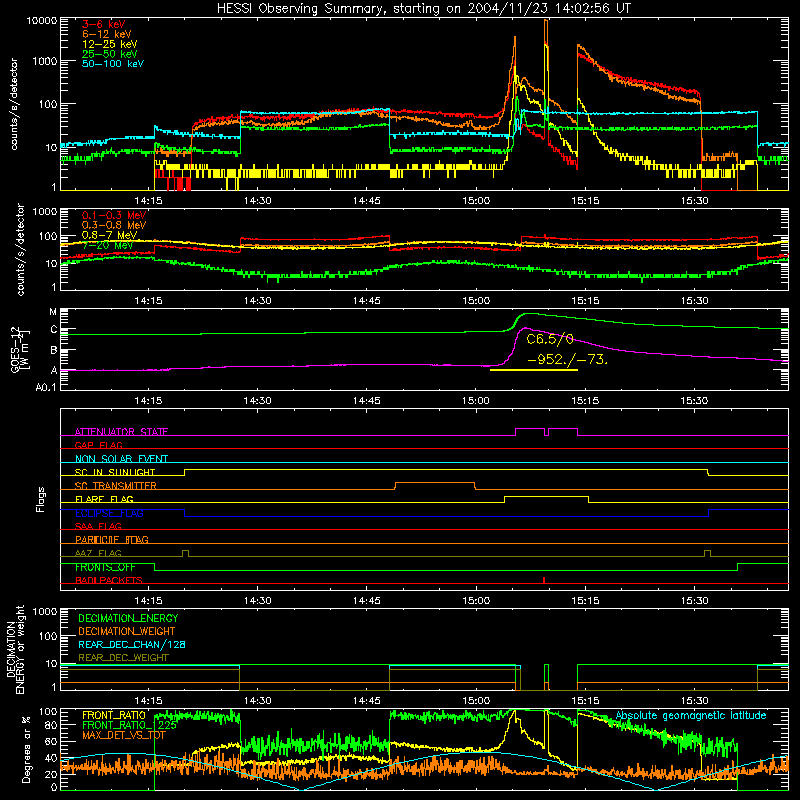Screen dimensions: 800x800
Task: Select the 6-12 keV legend label
Action: [x=107, y=34]
